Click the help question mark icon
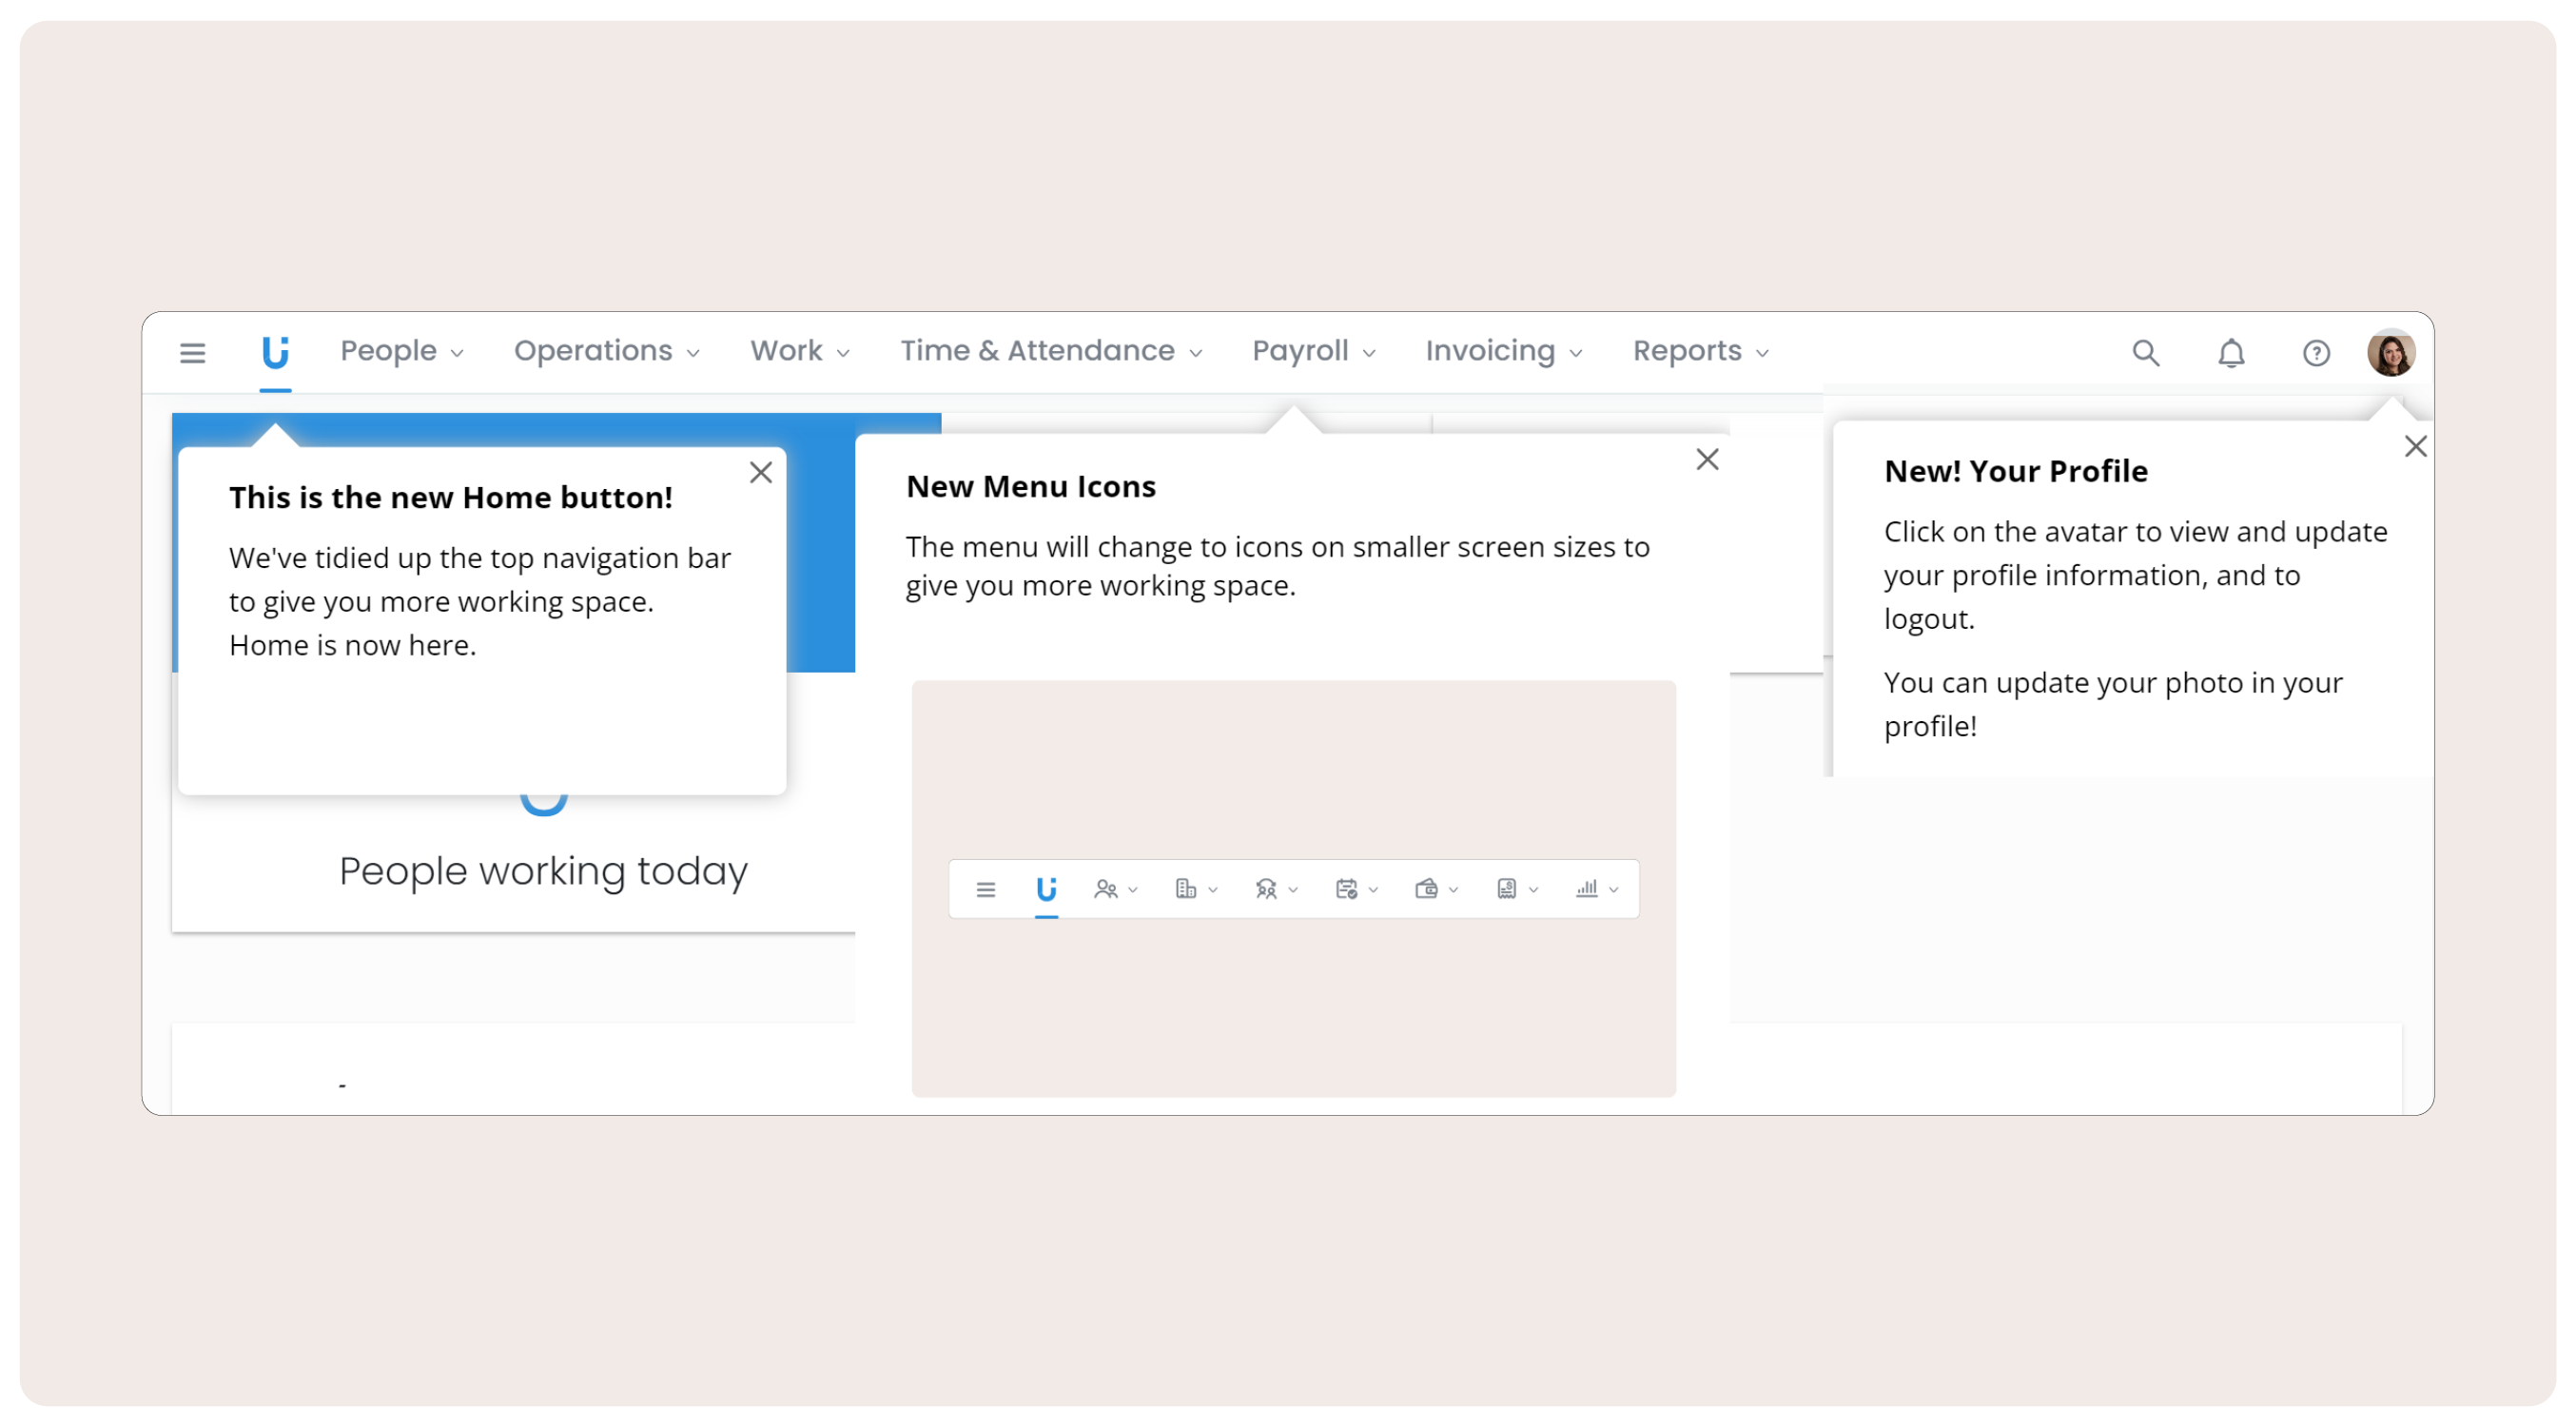Image resolution: width=2576 pixels, height=1427 pixels. [x=2315, y=353]
